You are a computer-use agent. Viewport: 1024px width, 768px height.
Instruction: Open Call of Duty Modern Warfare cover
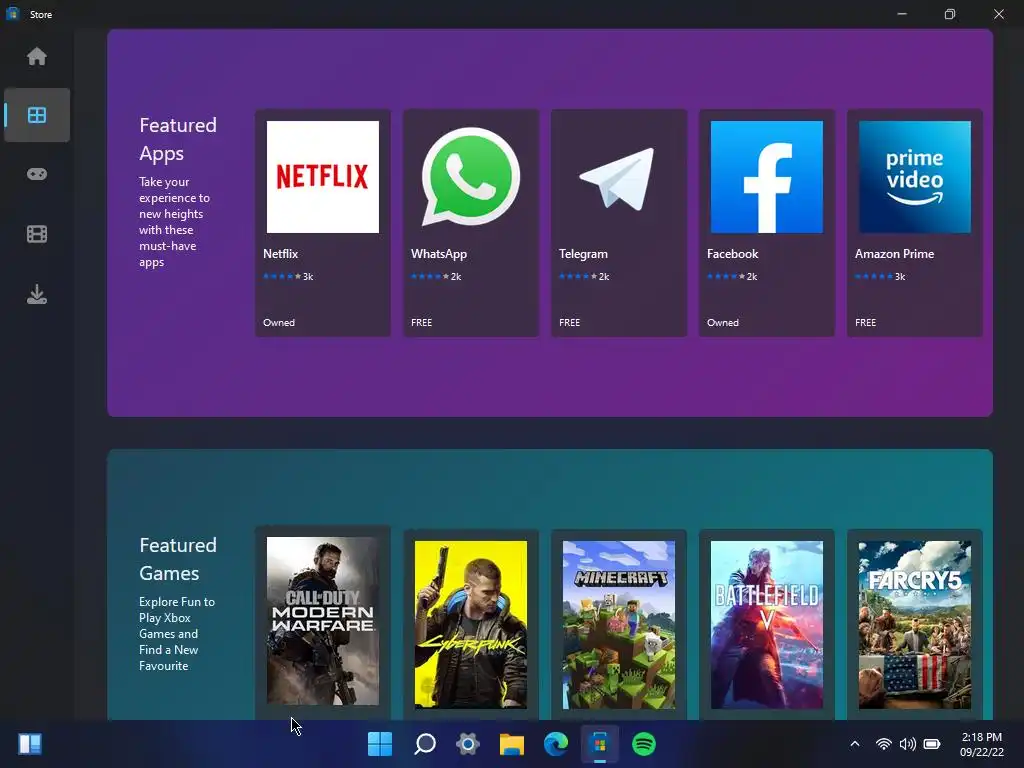pos(323,621)
